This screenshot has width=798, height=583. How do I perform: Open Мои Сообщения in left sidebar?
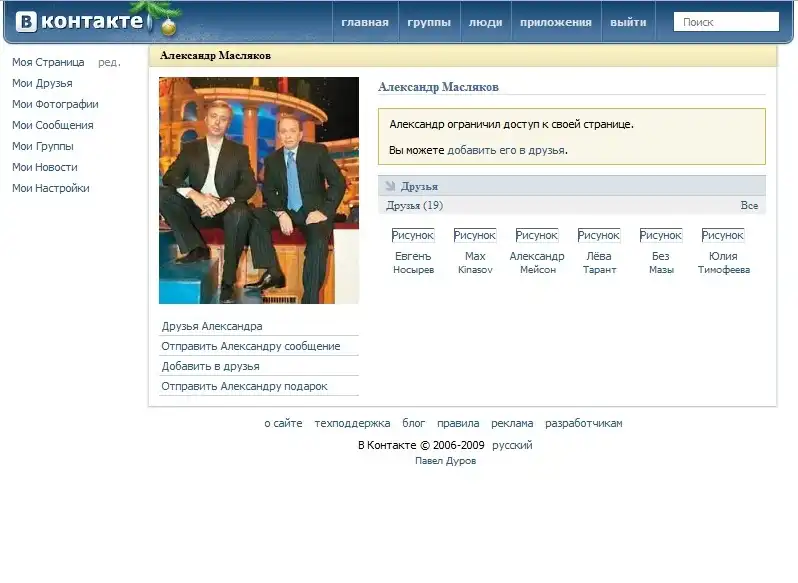click(53, 125)
